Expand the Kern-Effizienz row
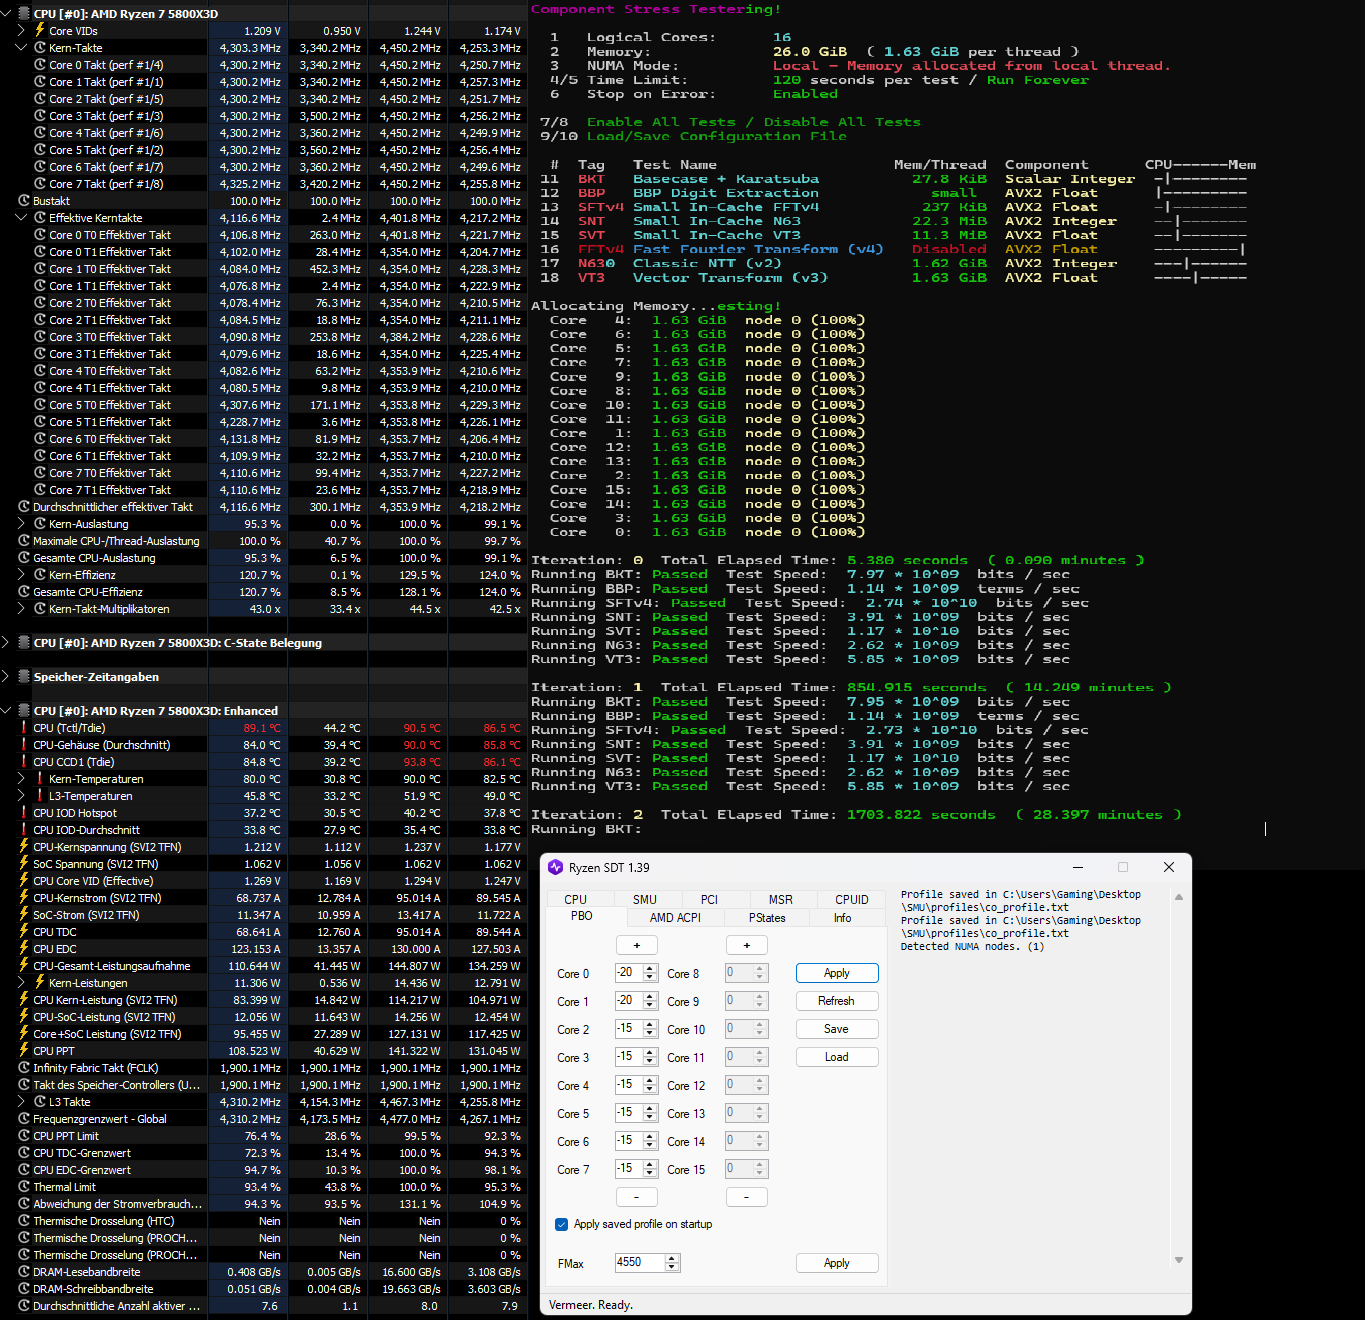The image size is (1365, 1320). [21, 574]
